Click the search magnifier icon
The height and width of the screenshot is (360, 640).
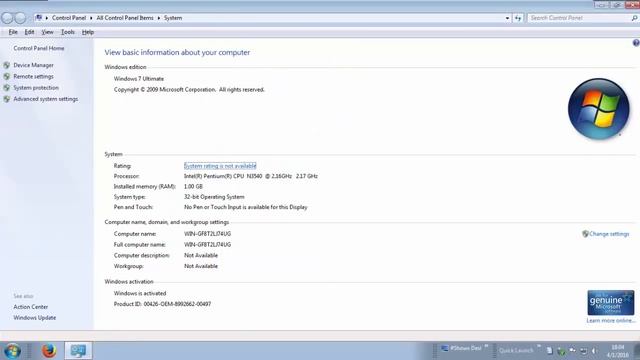(x=634, y=18)
